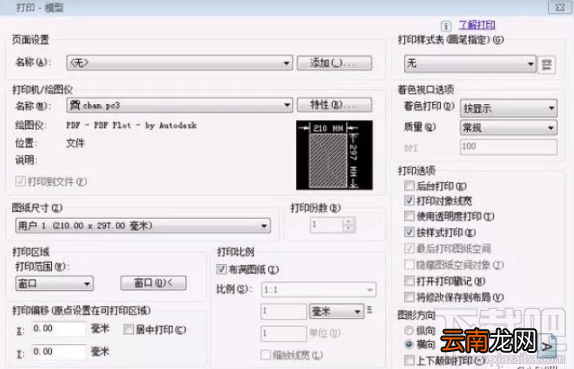Select 横向 orientation radio button
Viewport: 574px width, 369px height.
pyautogui.click(x=409, y=344)
